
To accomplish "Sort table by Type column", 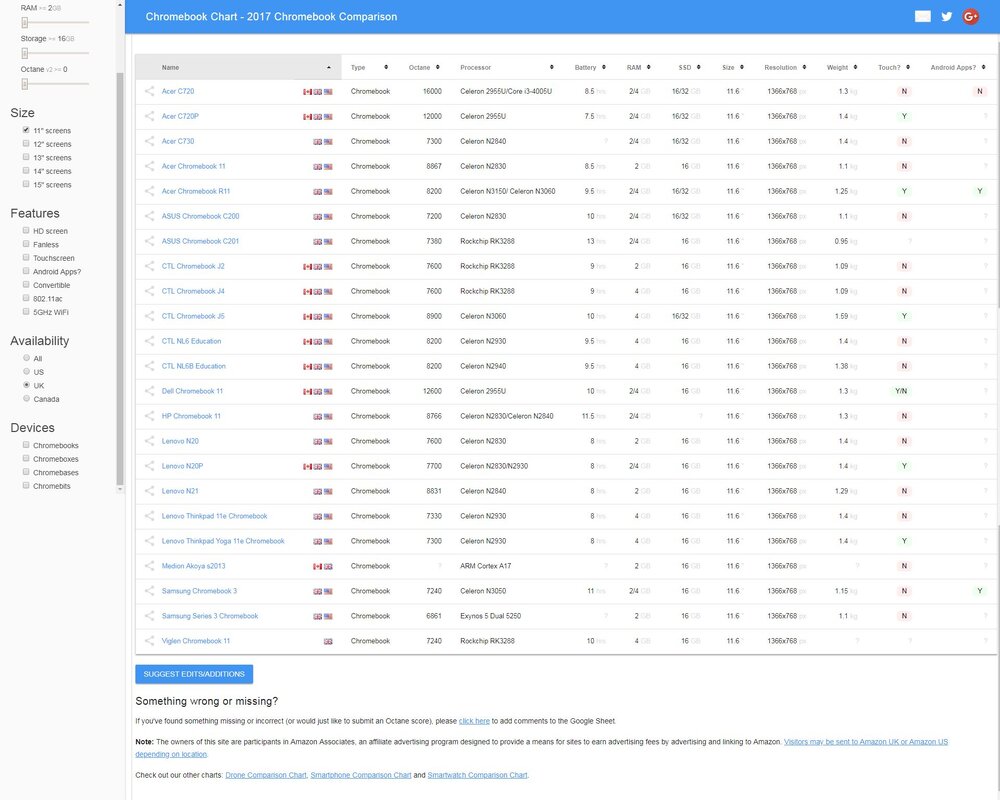I will (369, 67).
